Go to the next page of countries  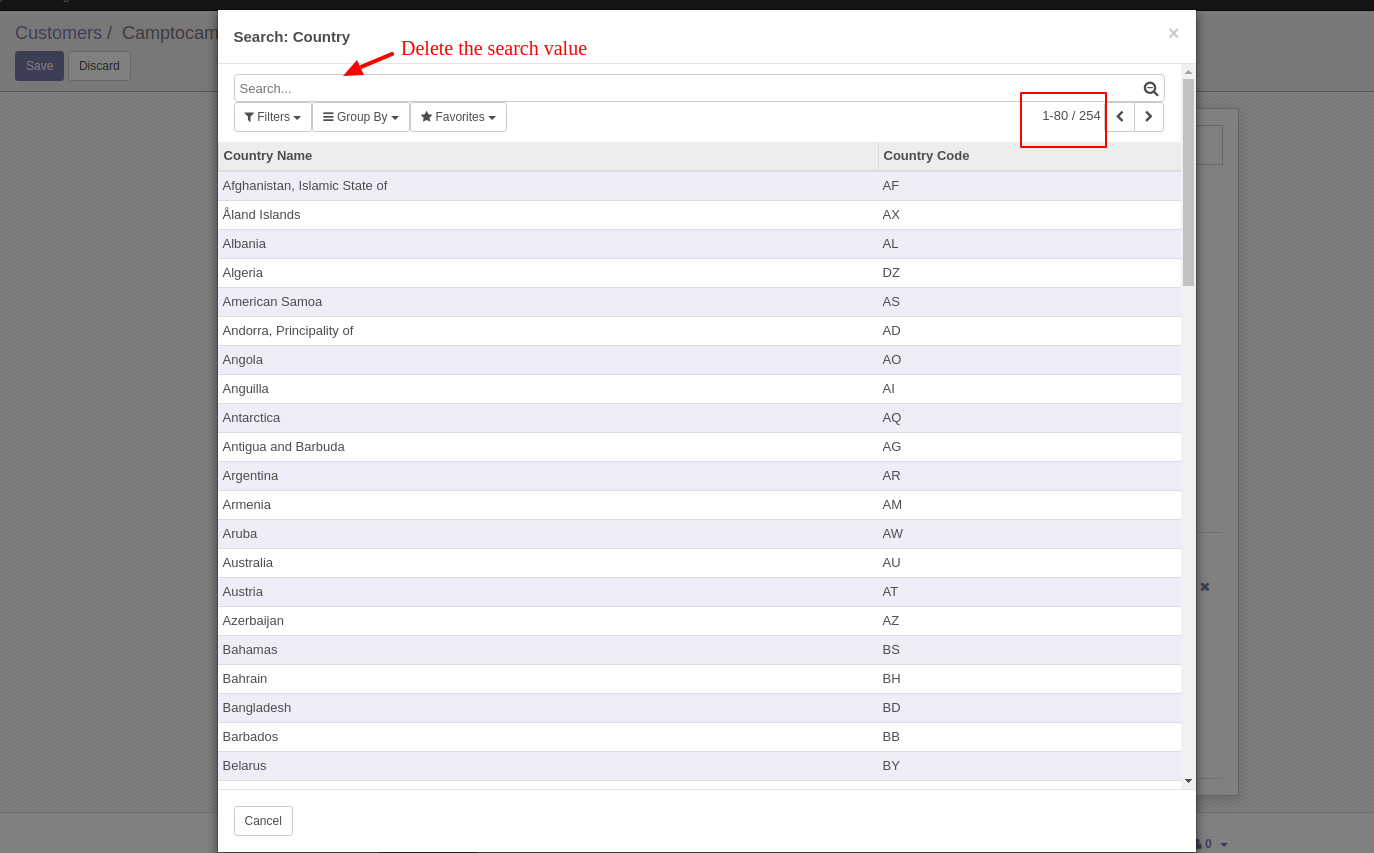[1148, 116]
